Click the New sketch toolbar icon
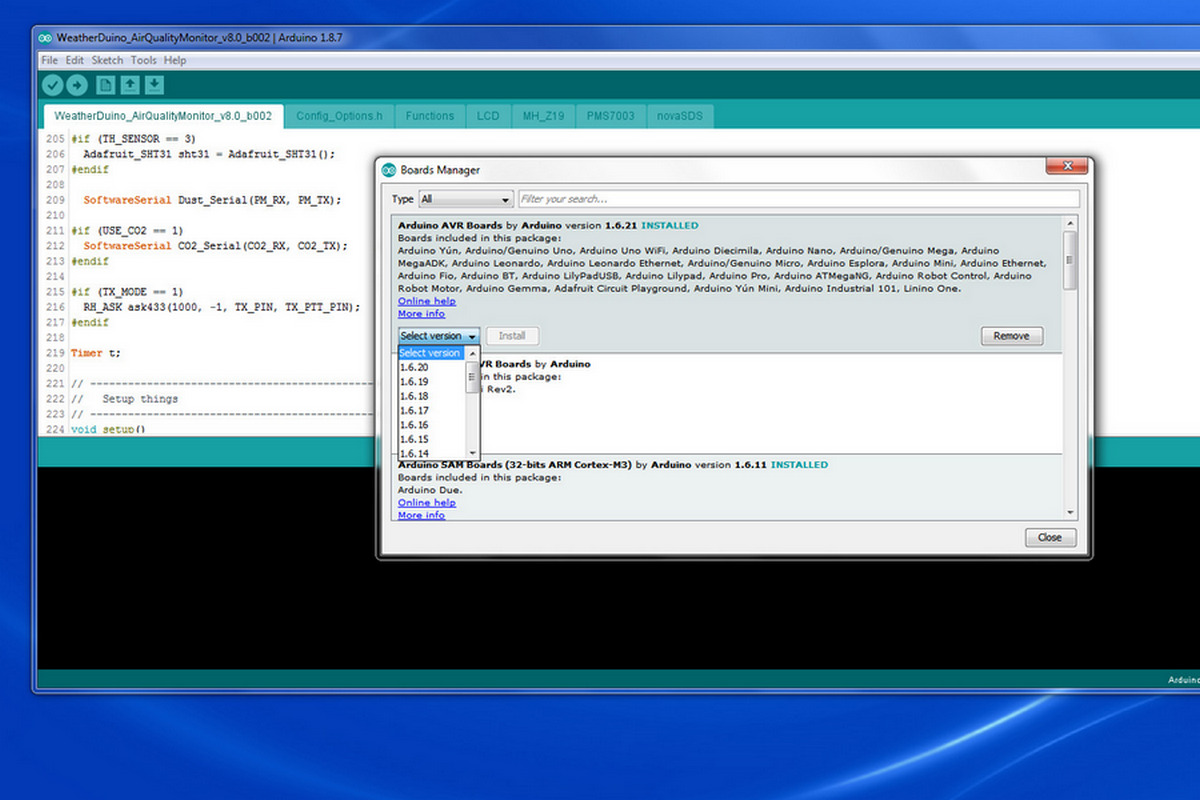 105,85
